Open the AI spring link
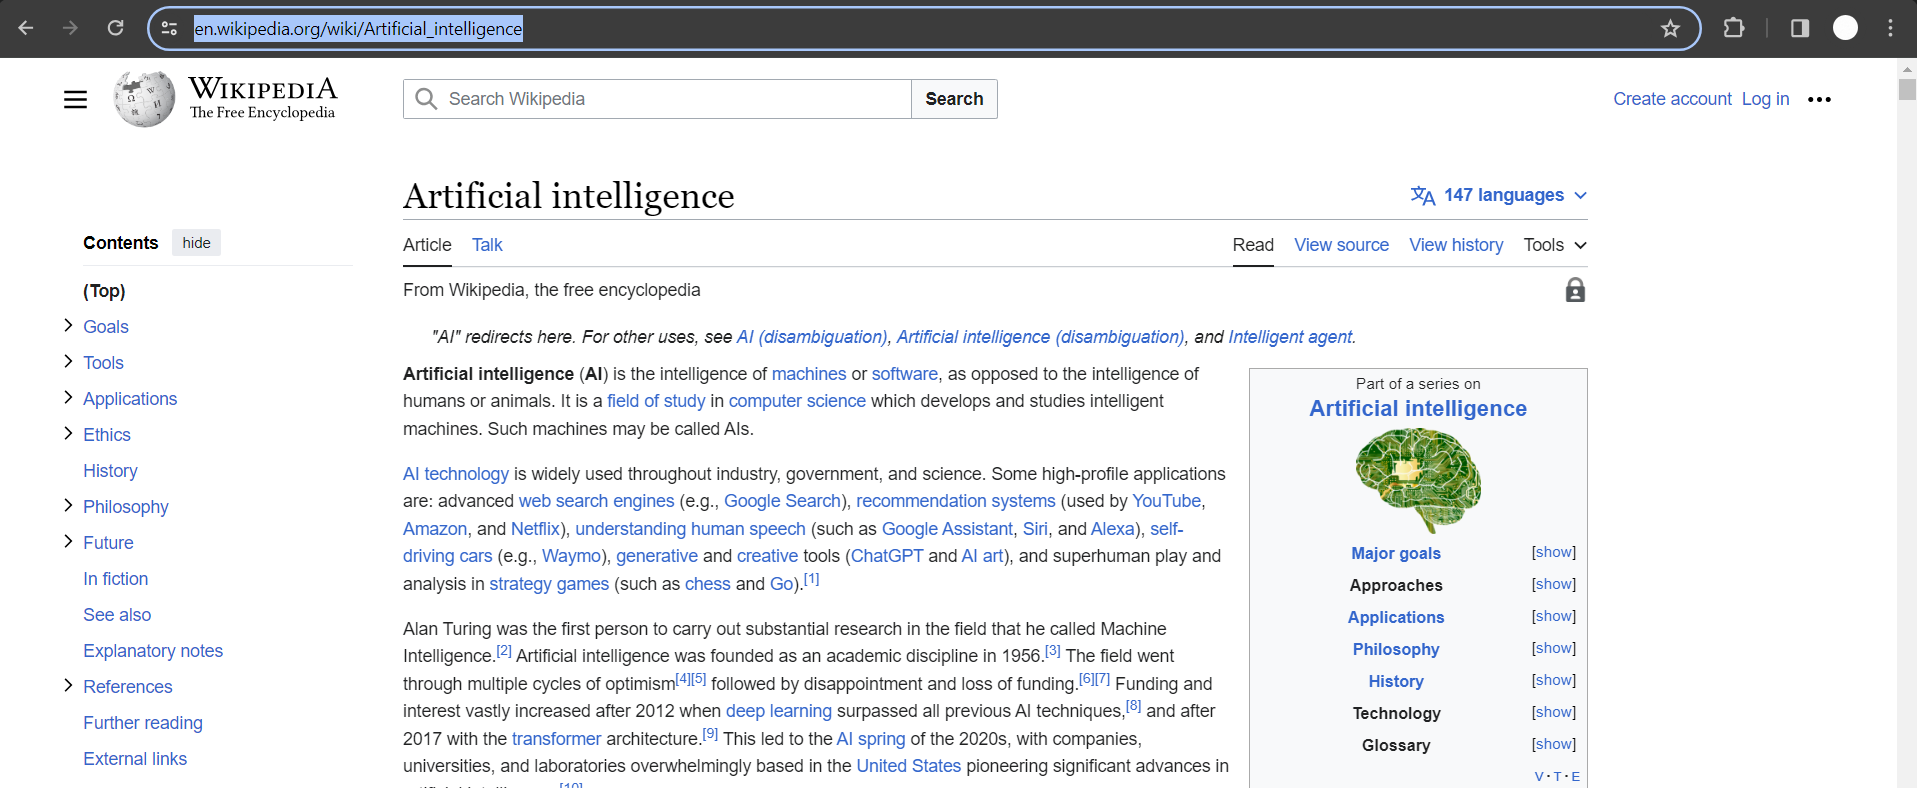This screenshot has width=1917, height=788. click(x=870, y=739)
